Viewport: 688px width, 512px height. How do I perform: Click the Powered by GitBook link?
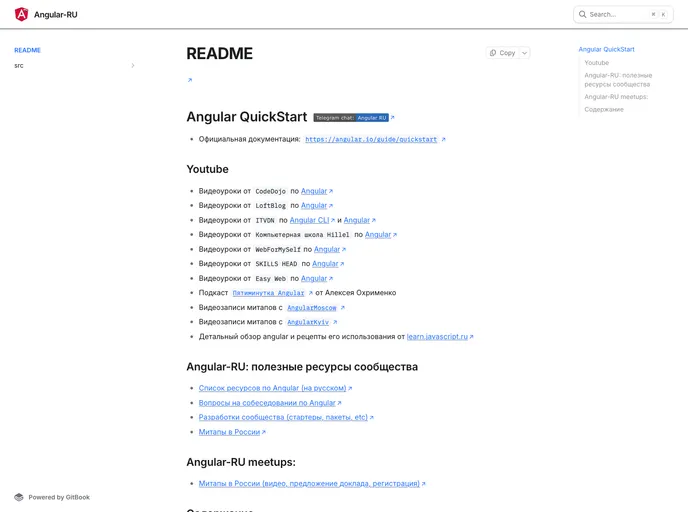click(x=59, y=497)
